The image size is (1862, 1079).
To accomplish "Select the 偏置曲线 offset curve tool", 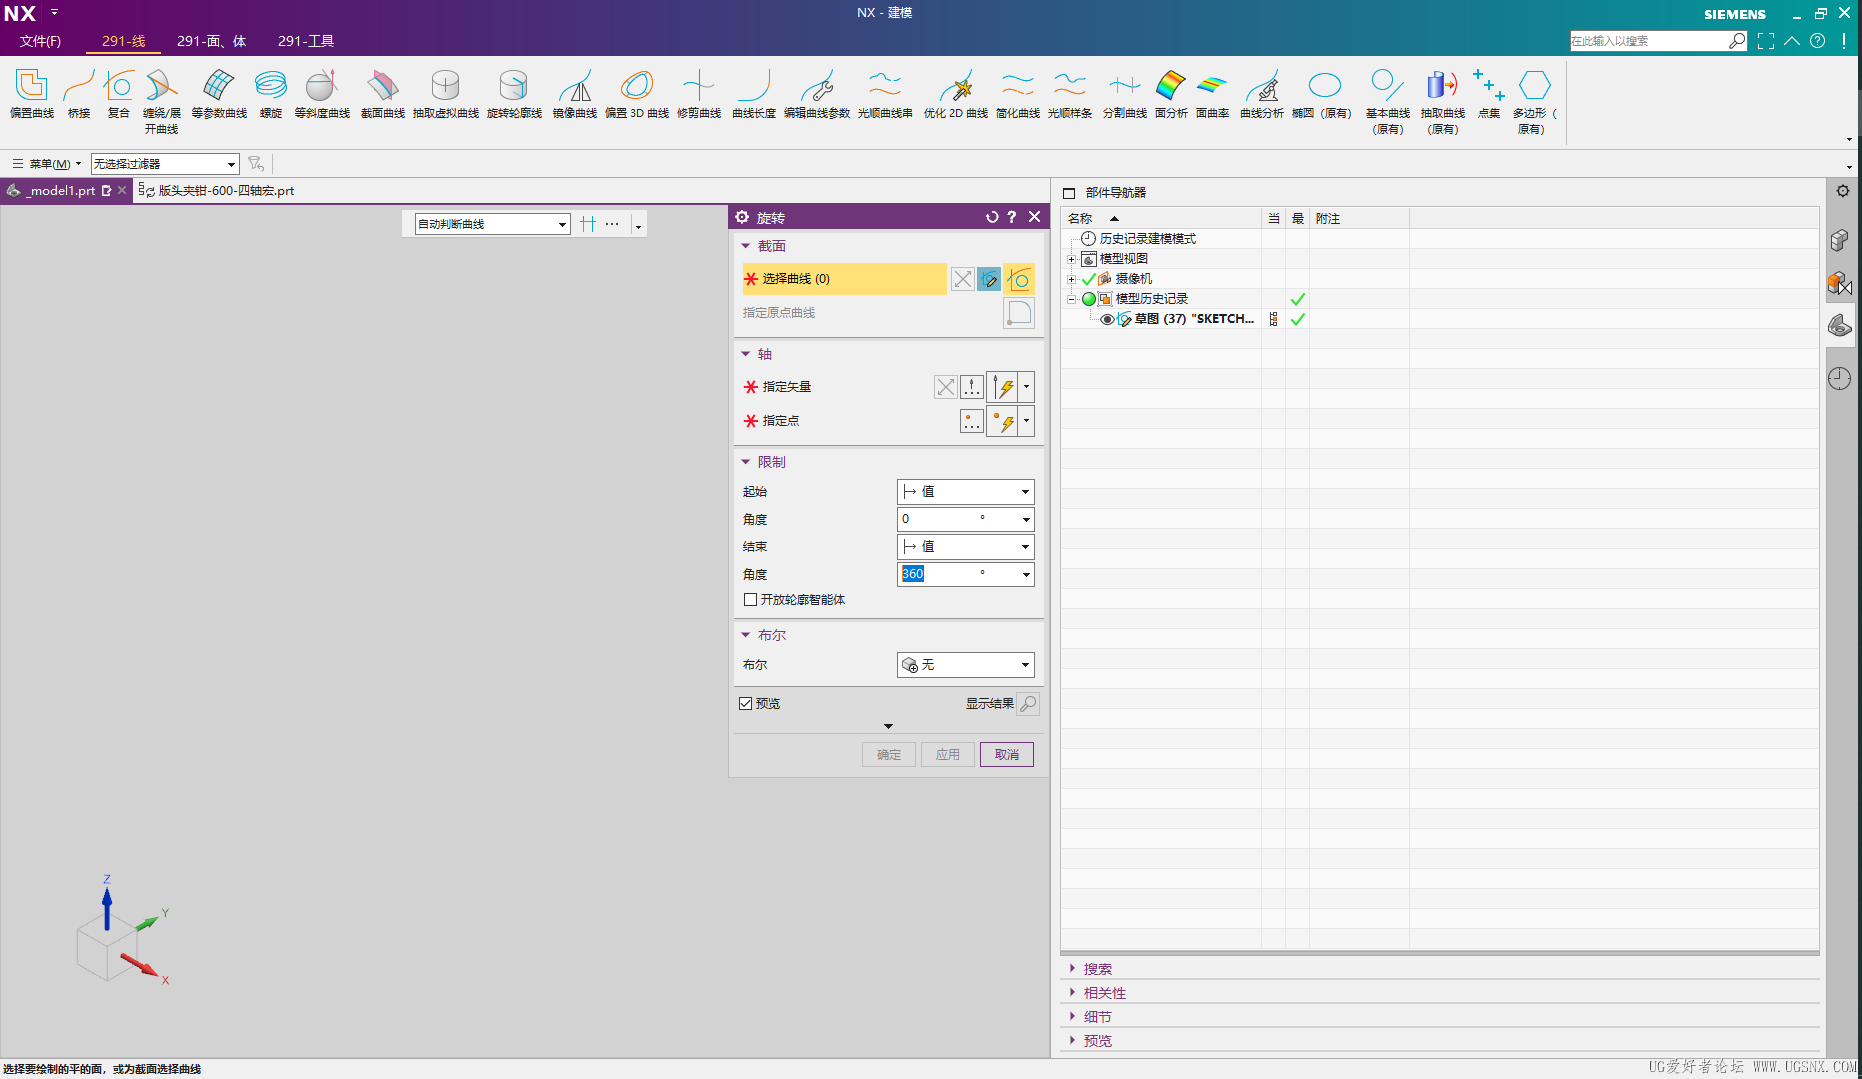I will [x=32, y=94].
